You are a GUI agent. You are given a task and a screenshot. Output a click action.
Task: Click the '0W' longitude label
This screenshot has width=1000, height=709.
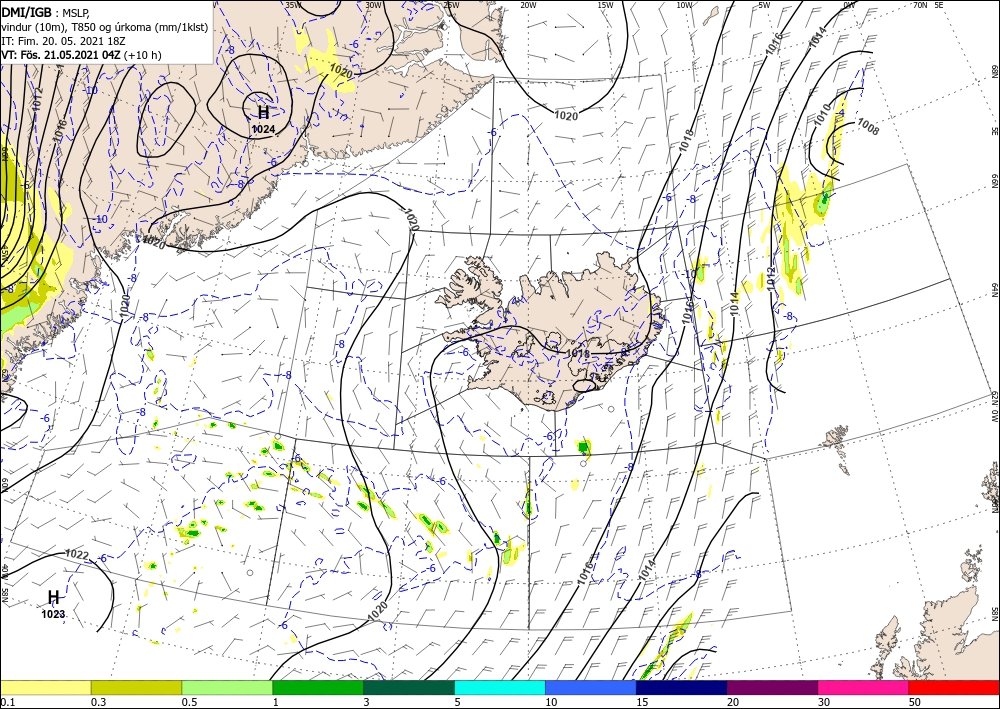pyautogui.click(x=849, y=5)
